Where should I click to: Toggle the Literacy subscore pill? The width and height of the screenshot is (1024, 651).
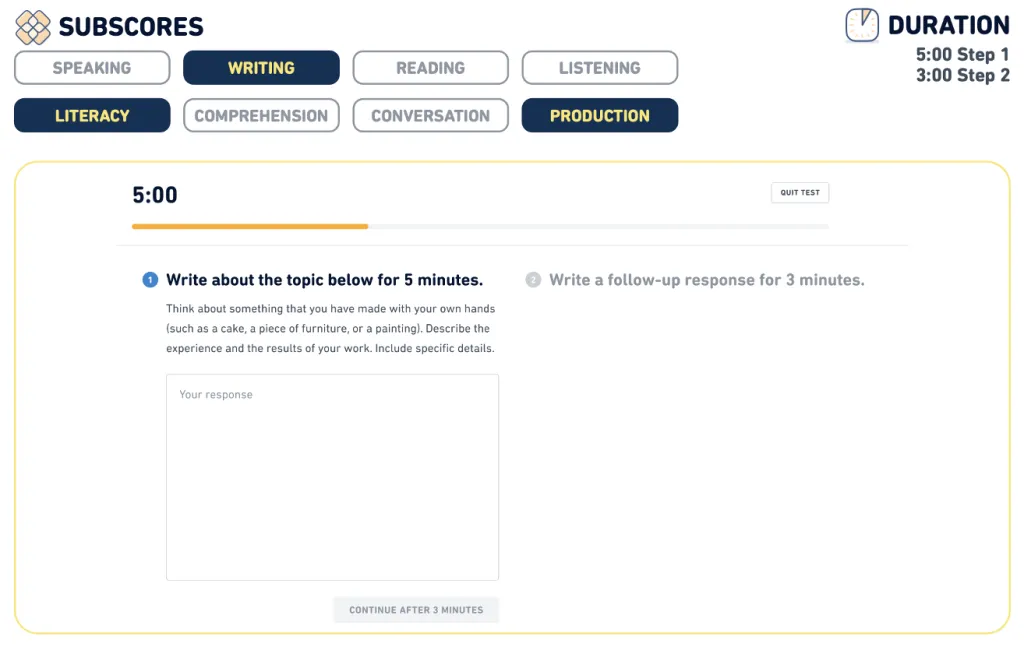pos(92,116)
